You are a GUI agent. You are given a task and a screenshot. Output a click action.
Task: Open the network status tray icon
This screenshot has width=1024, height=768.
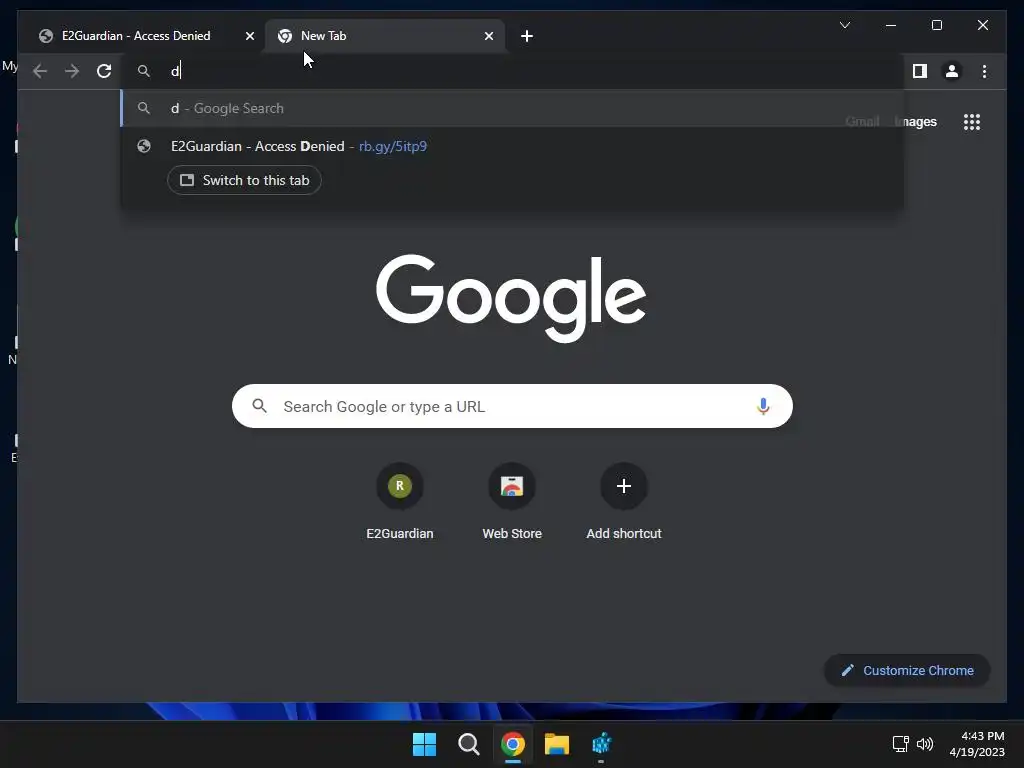pyautogui.click(x=901, y=744)
